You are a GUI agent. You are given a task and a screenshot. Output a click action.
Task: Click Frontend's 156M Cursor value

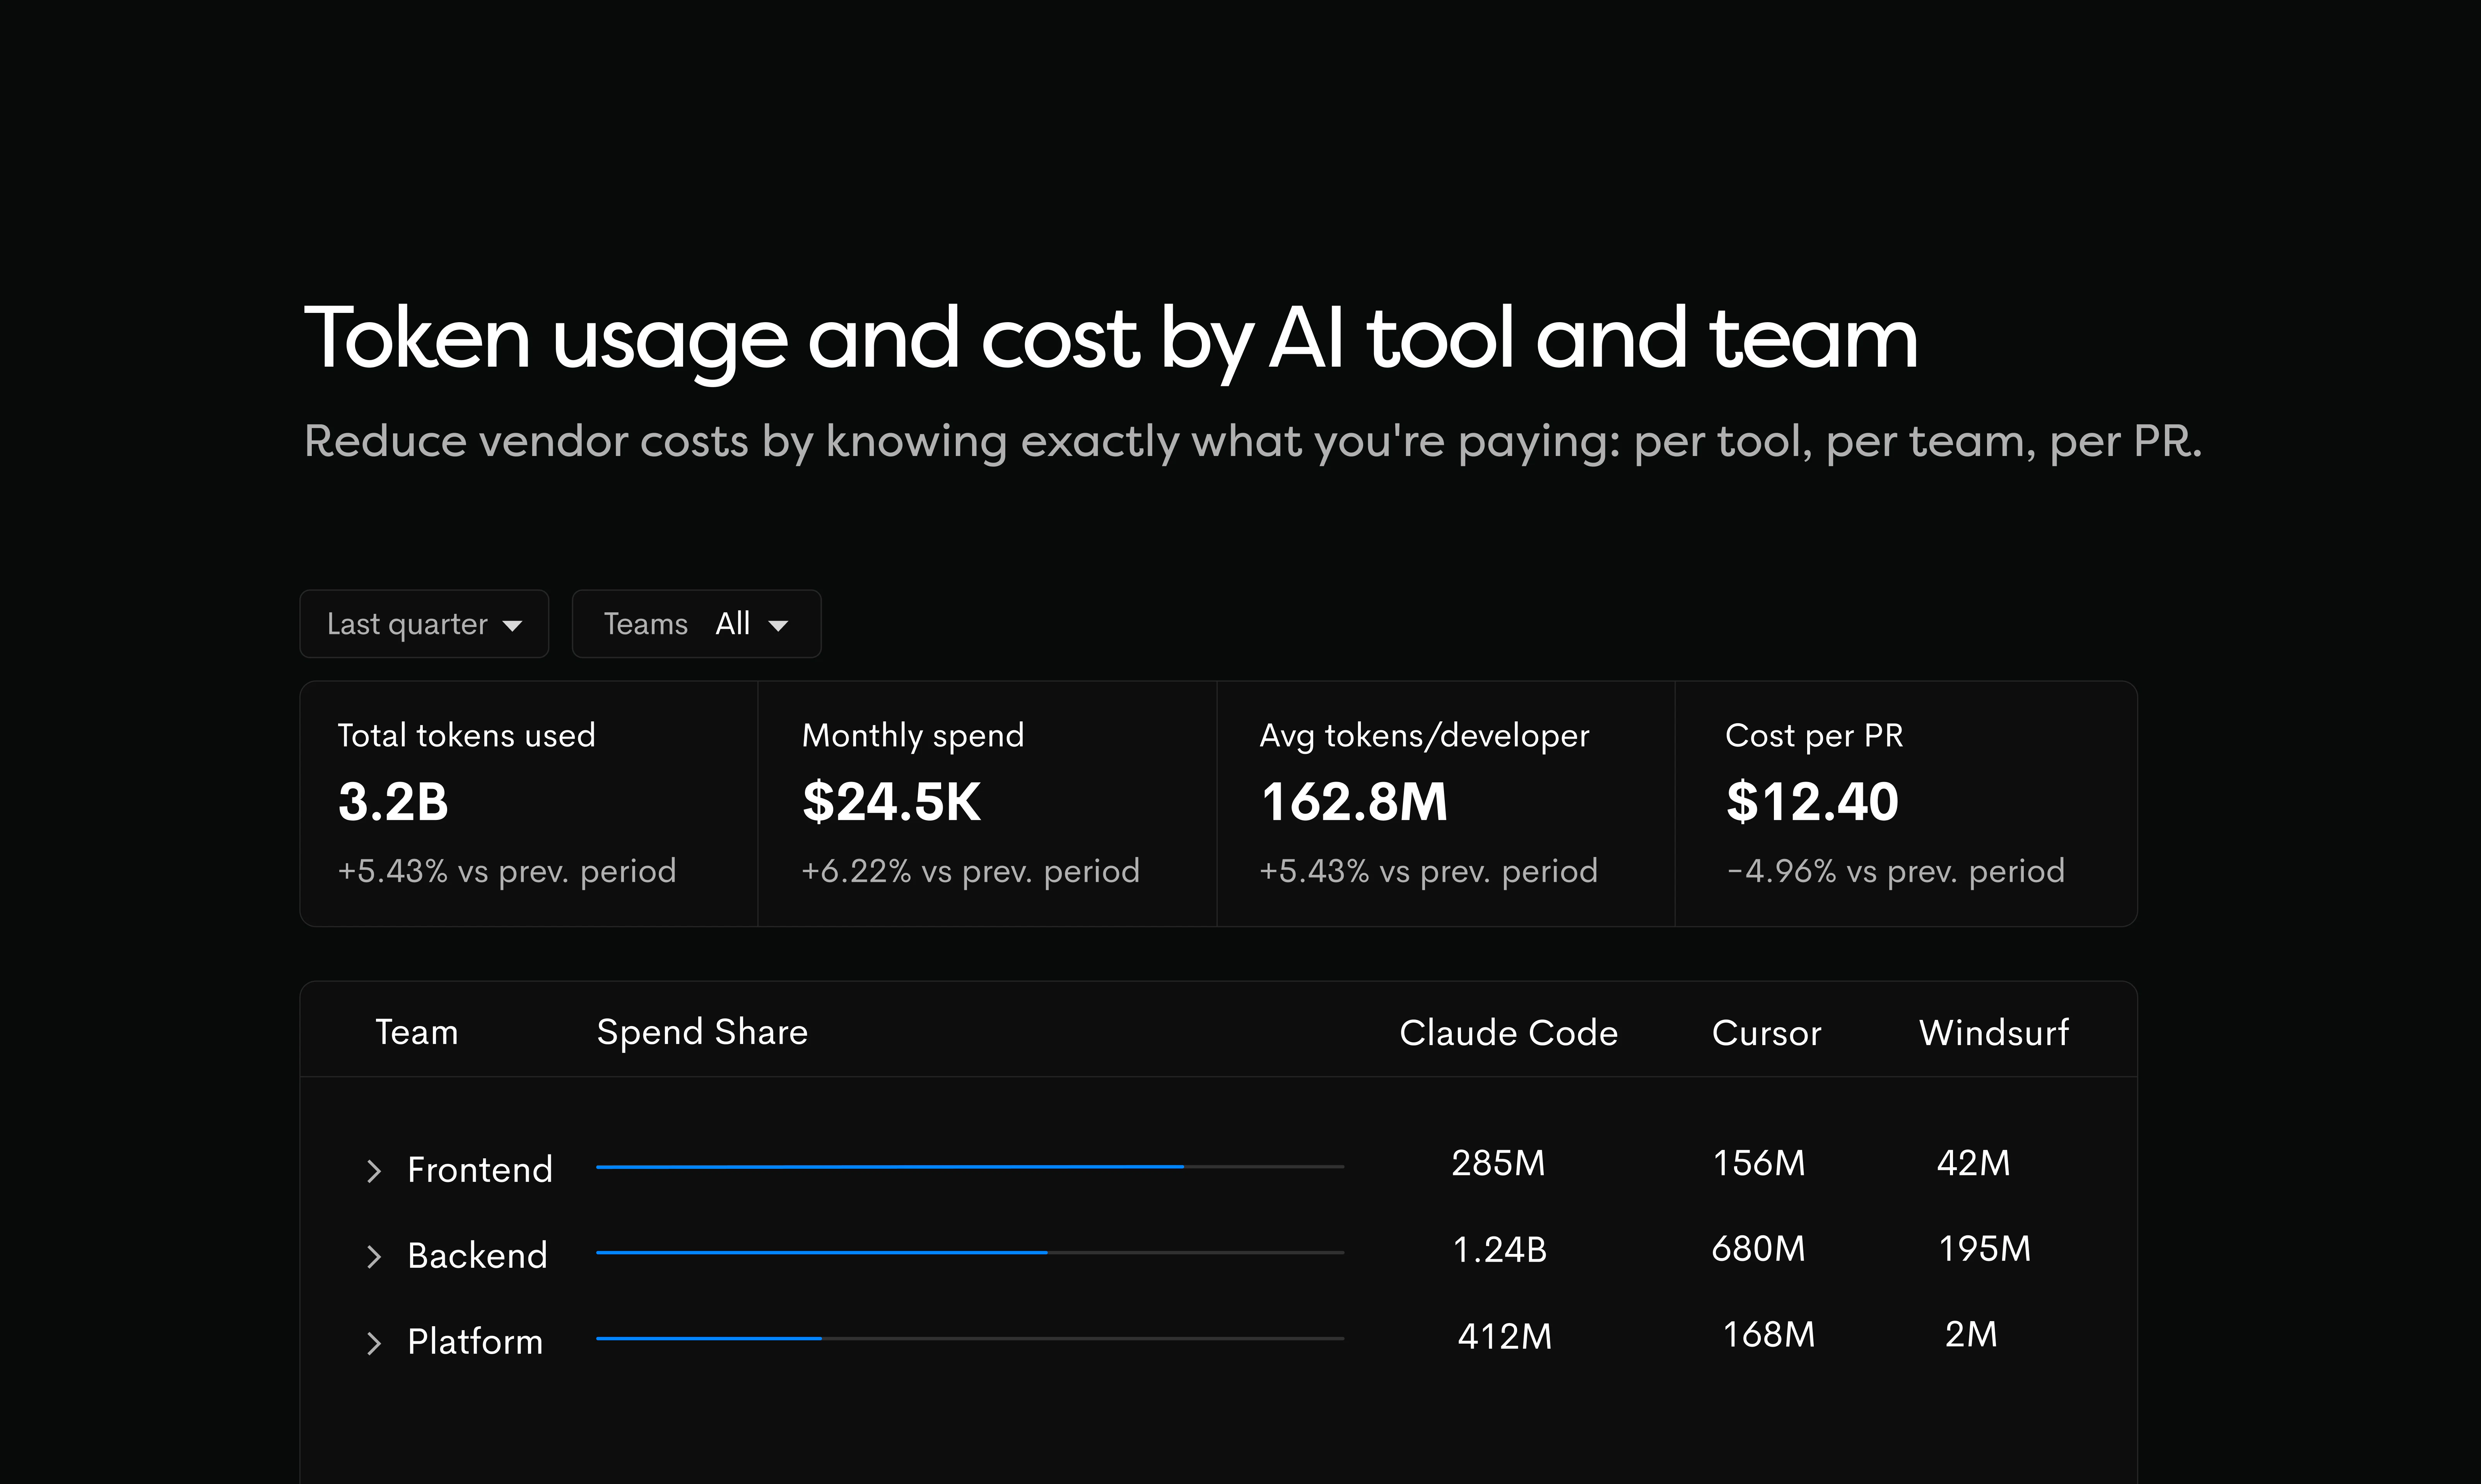1759,1163
